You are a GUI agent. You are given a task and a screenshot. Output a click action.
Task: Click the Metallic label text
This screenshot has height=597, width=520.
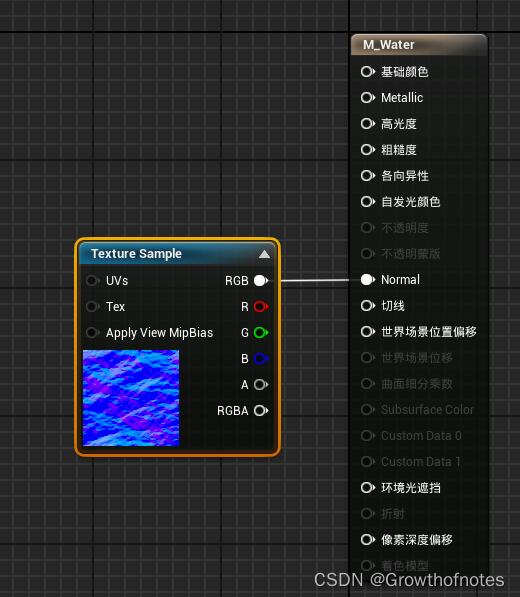pos(402,97)
